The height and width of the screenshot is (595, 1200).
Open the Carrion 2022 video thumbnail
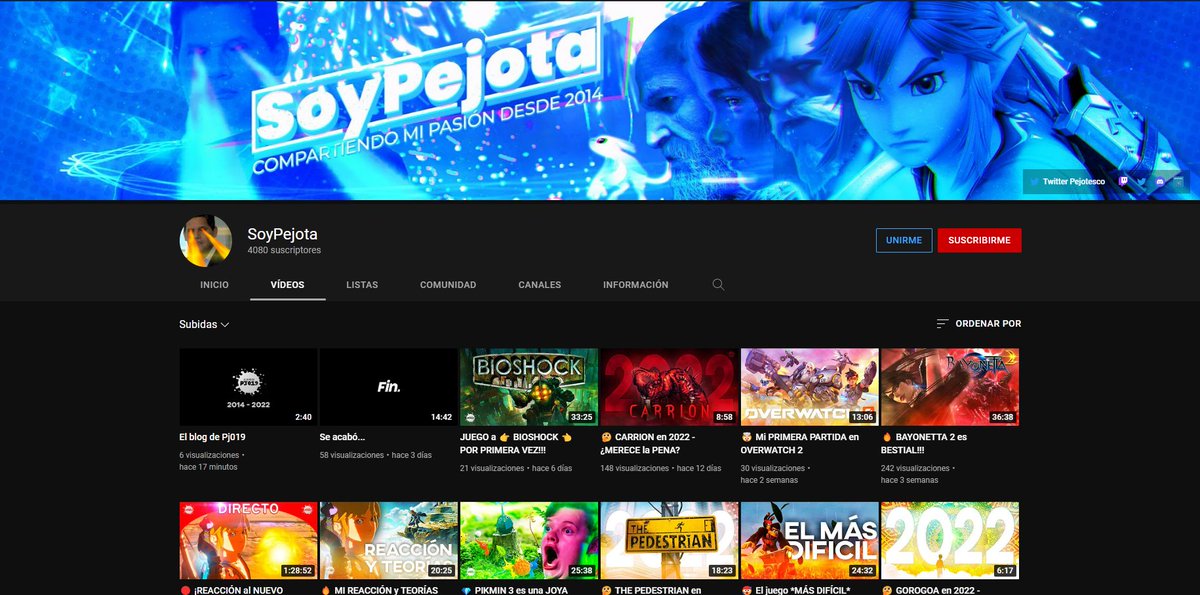pyautogui.click(x=669, y=387)
